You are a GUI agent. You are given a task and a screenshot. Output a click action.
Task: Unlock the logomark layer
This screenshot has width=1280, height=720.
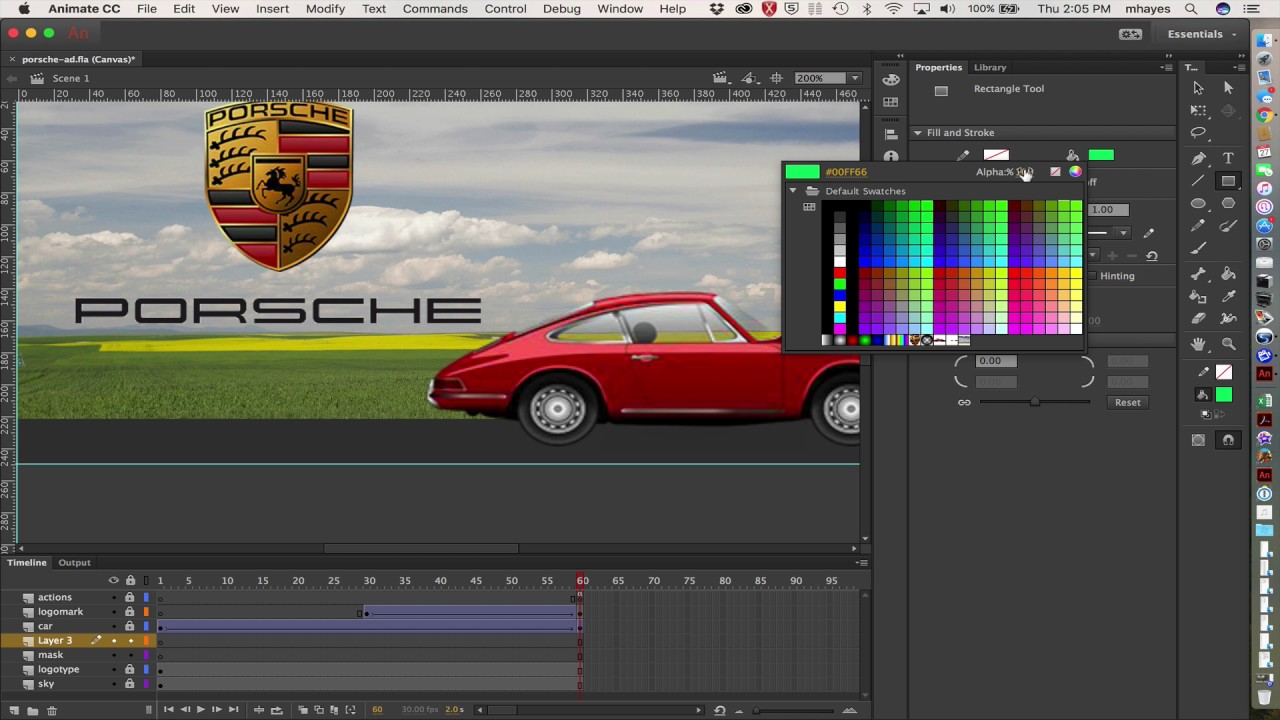(129, 612)
